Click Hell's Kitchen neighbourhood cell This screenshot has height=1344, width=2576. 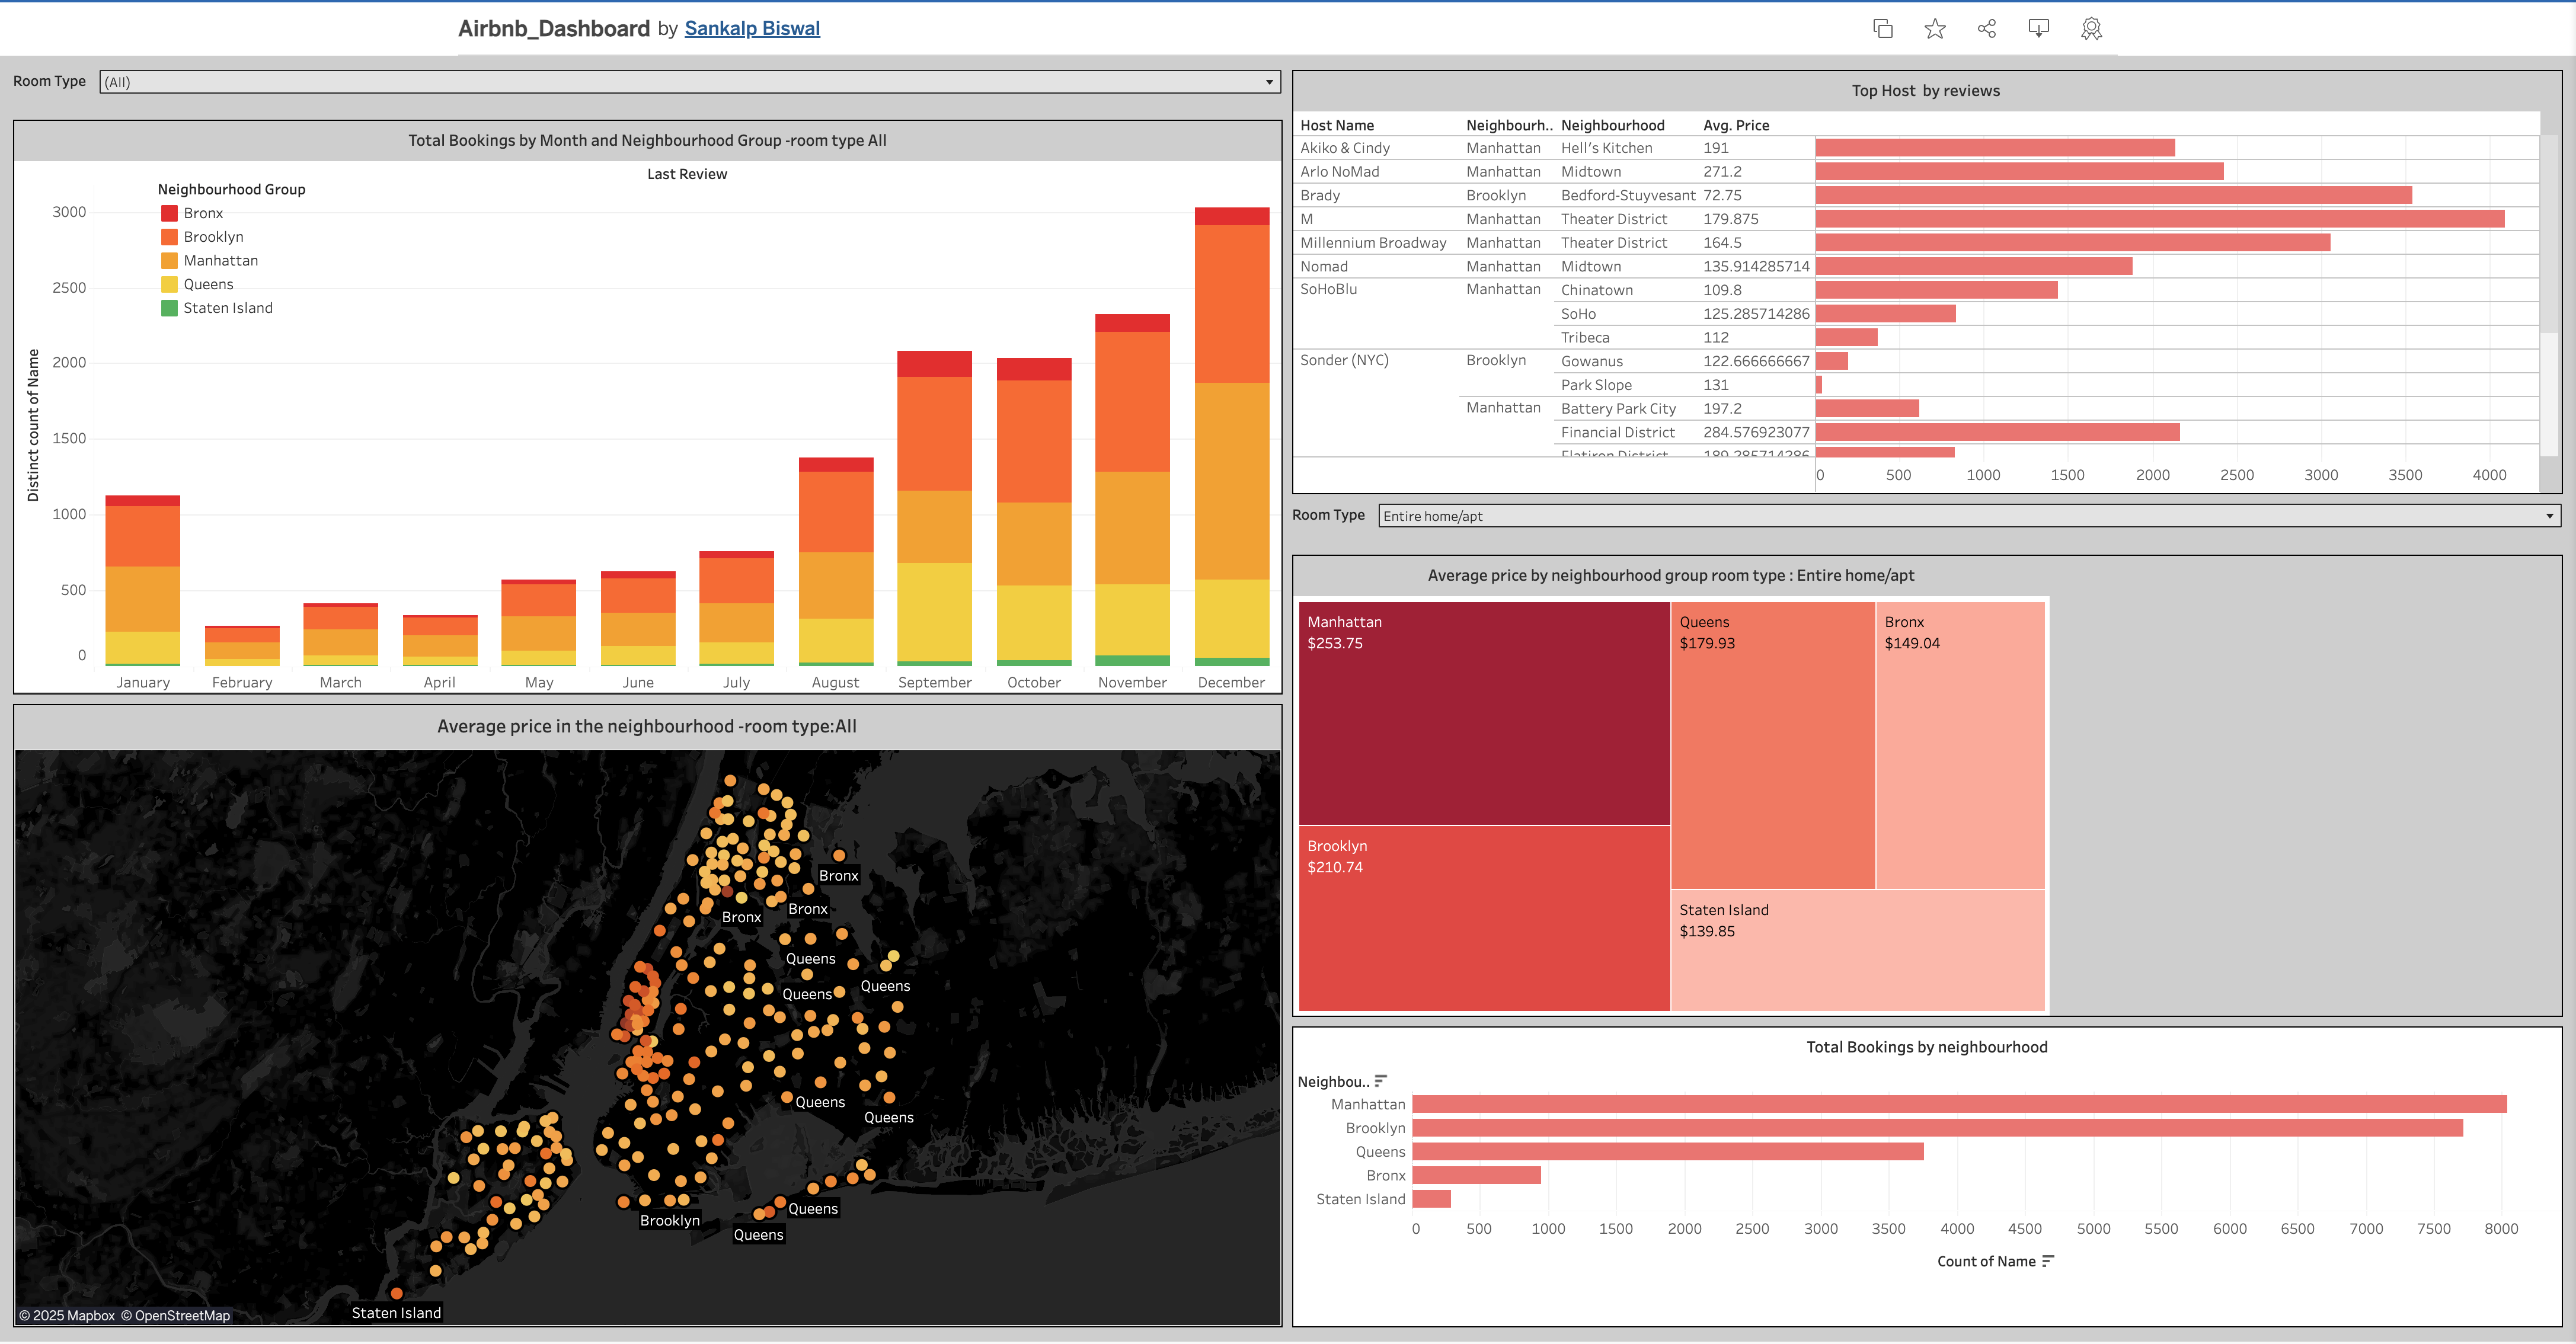click(1606, 148)
